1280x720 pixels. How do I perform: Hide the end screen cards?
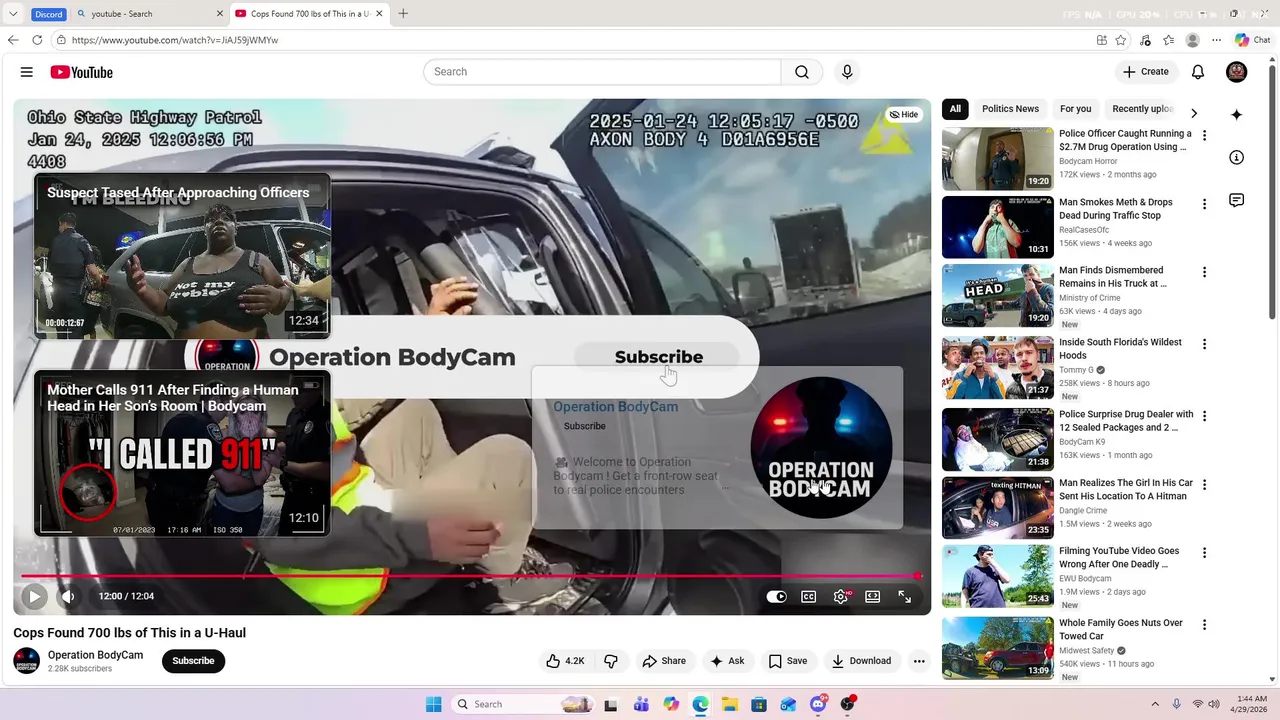point(904,114)
